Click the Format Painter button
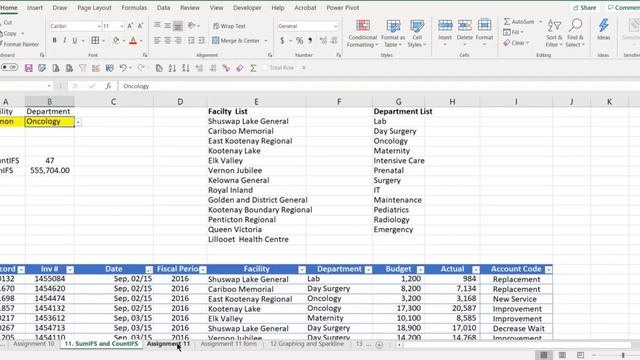This screenshot has width=640, height=360. 20,44
